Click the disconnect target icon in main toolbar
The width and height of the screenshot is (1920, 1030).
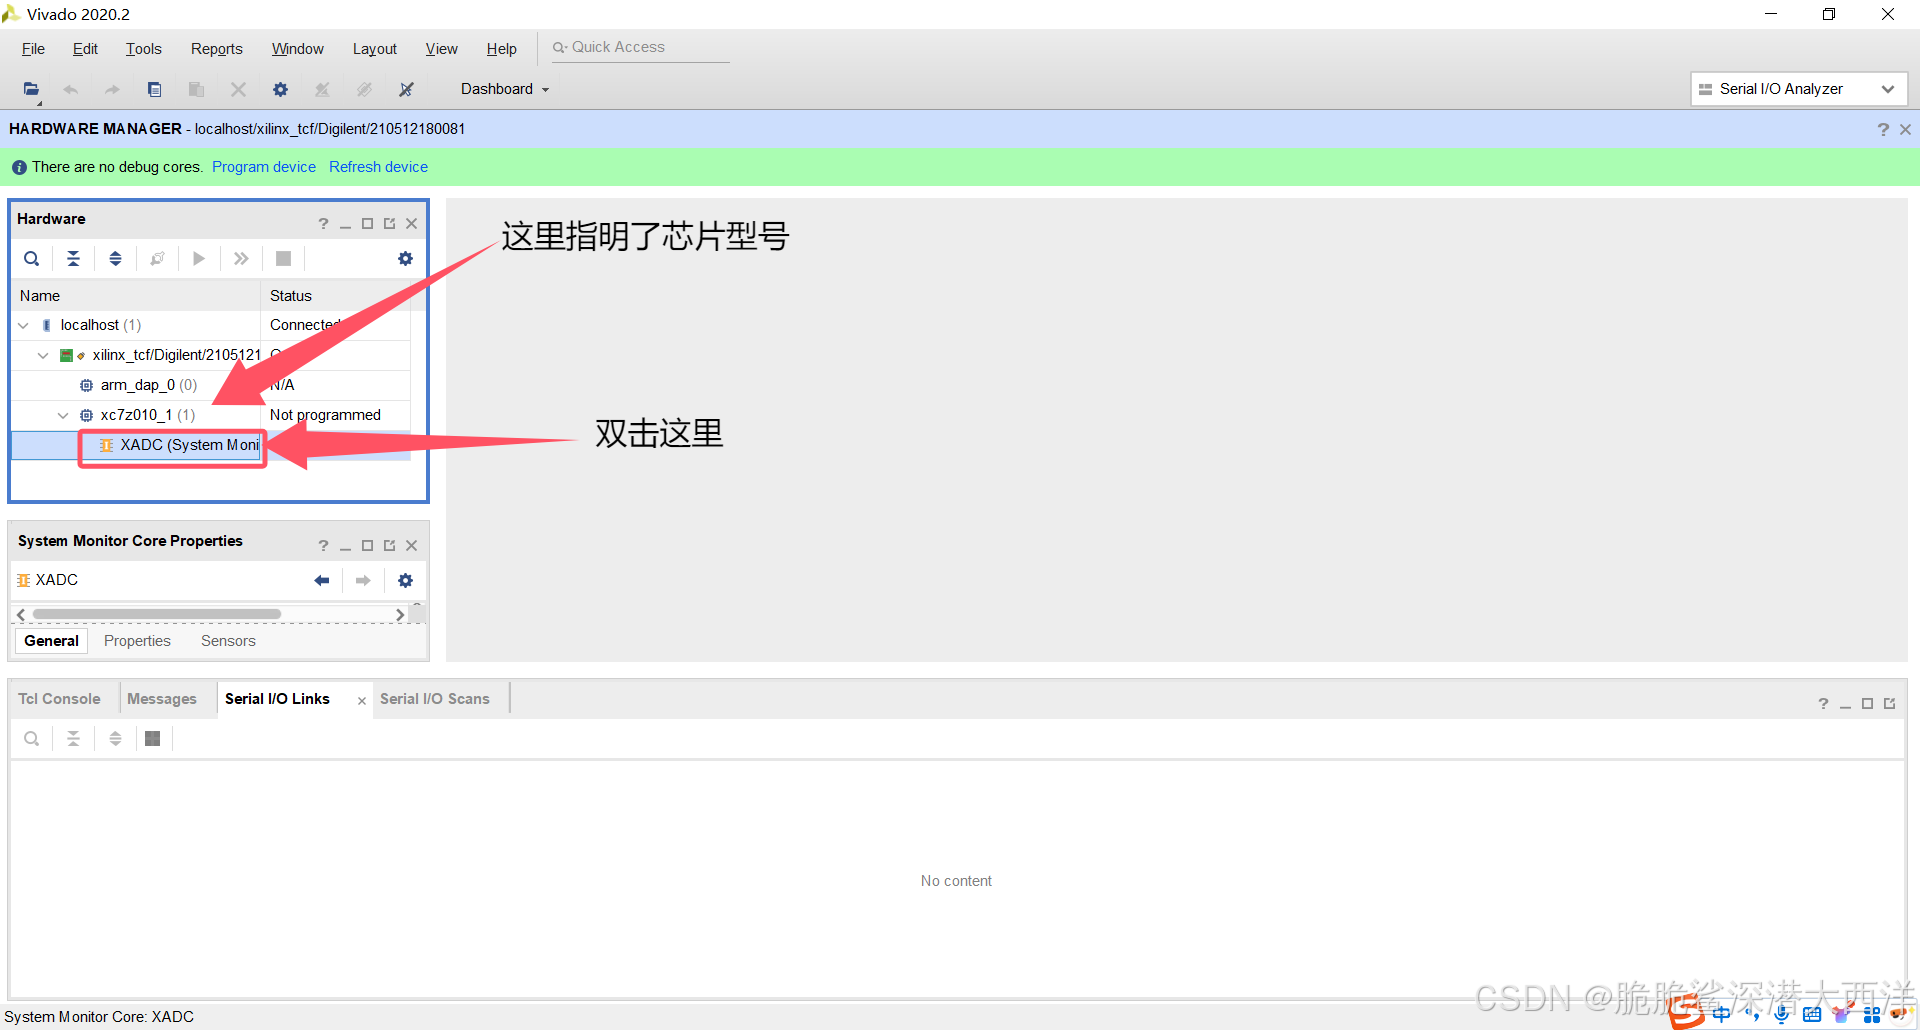406,89
